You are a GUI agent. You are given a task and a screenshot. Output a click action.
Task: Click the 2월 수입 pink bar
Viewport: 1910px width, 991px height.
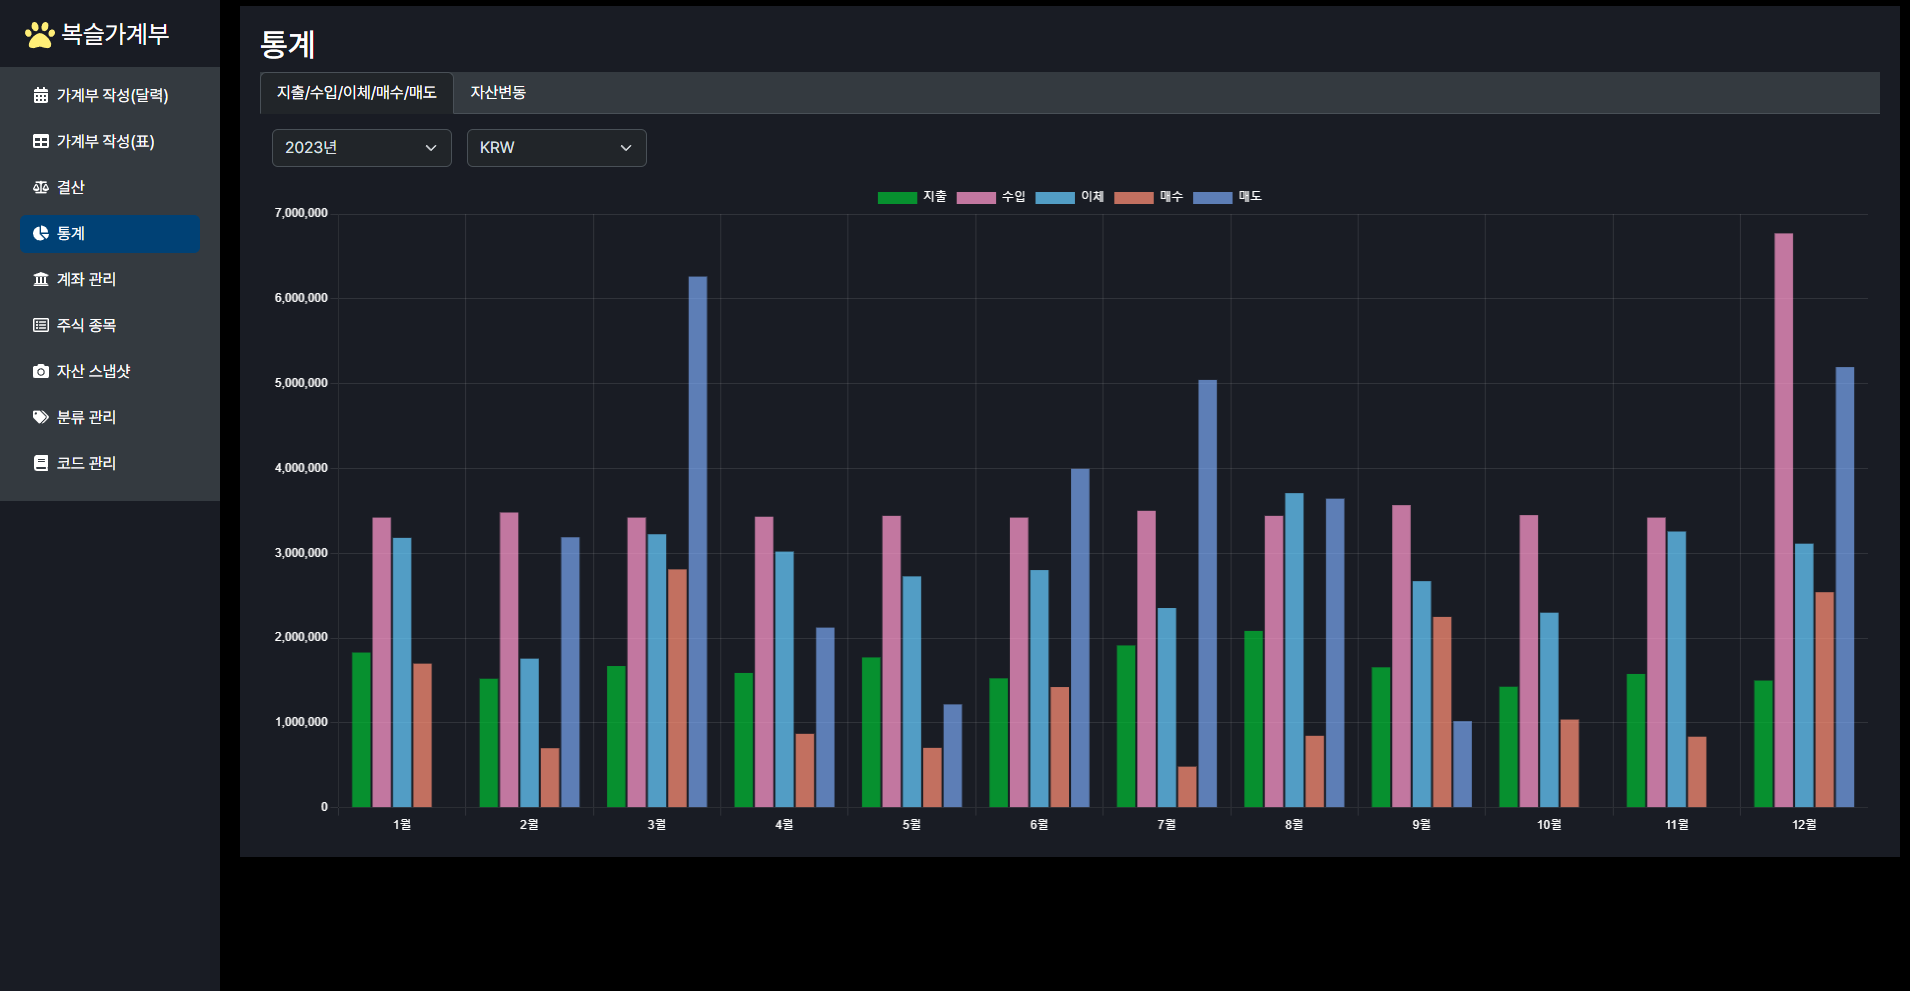pos(509,660)
